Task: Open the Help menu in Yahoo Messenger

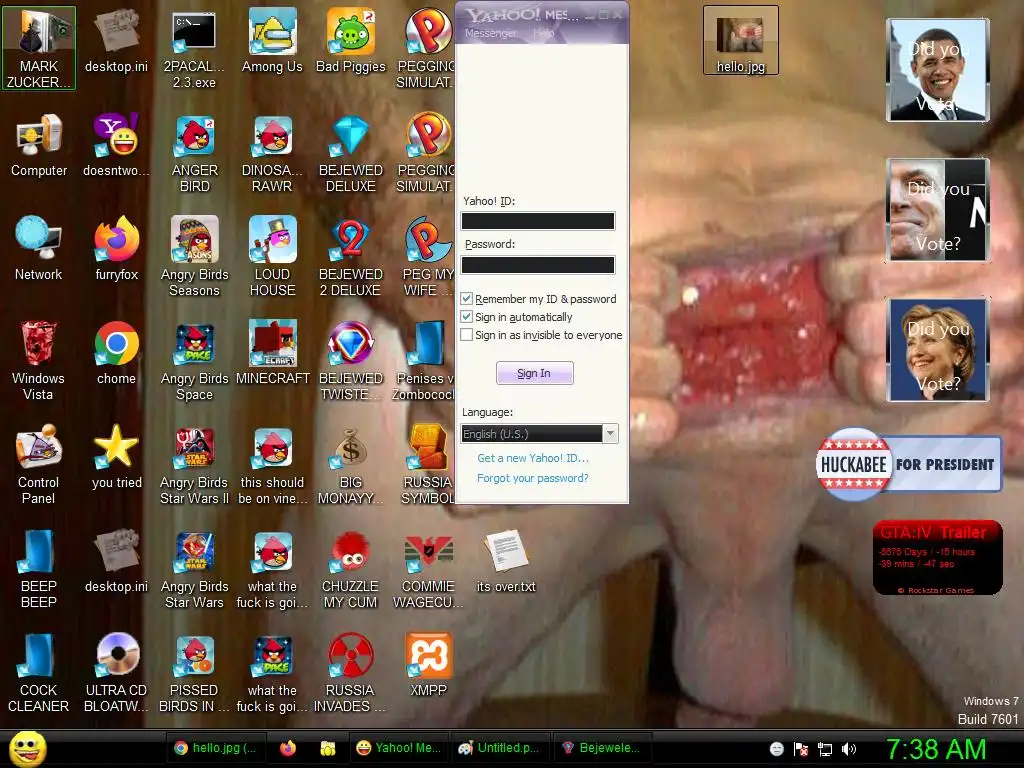Action: tap(543, 33)
